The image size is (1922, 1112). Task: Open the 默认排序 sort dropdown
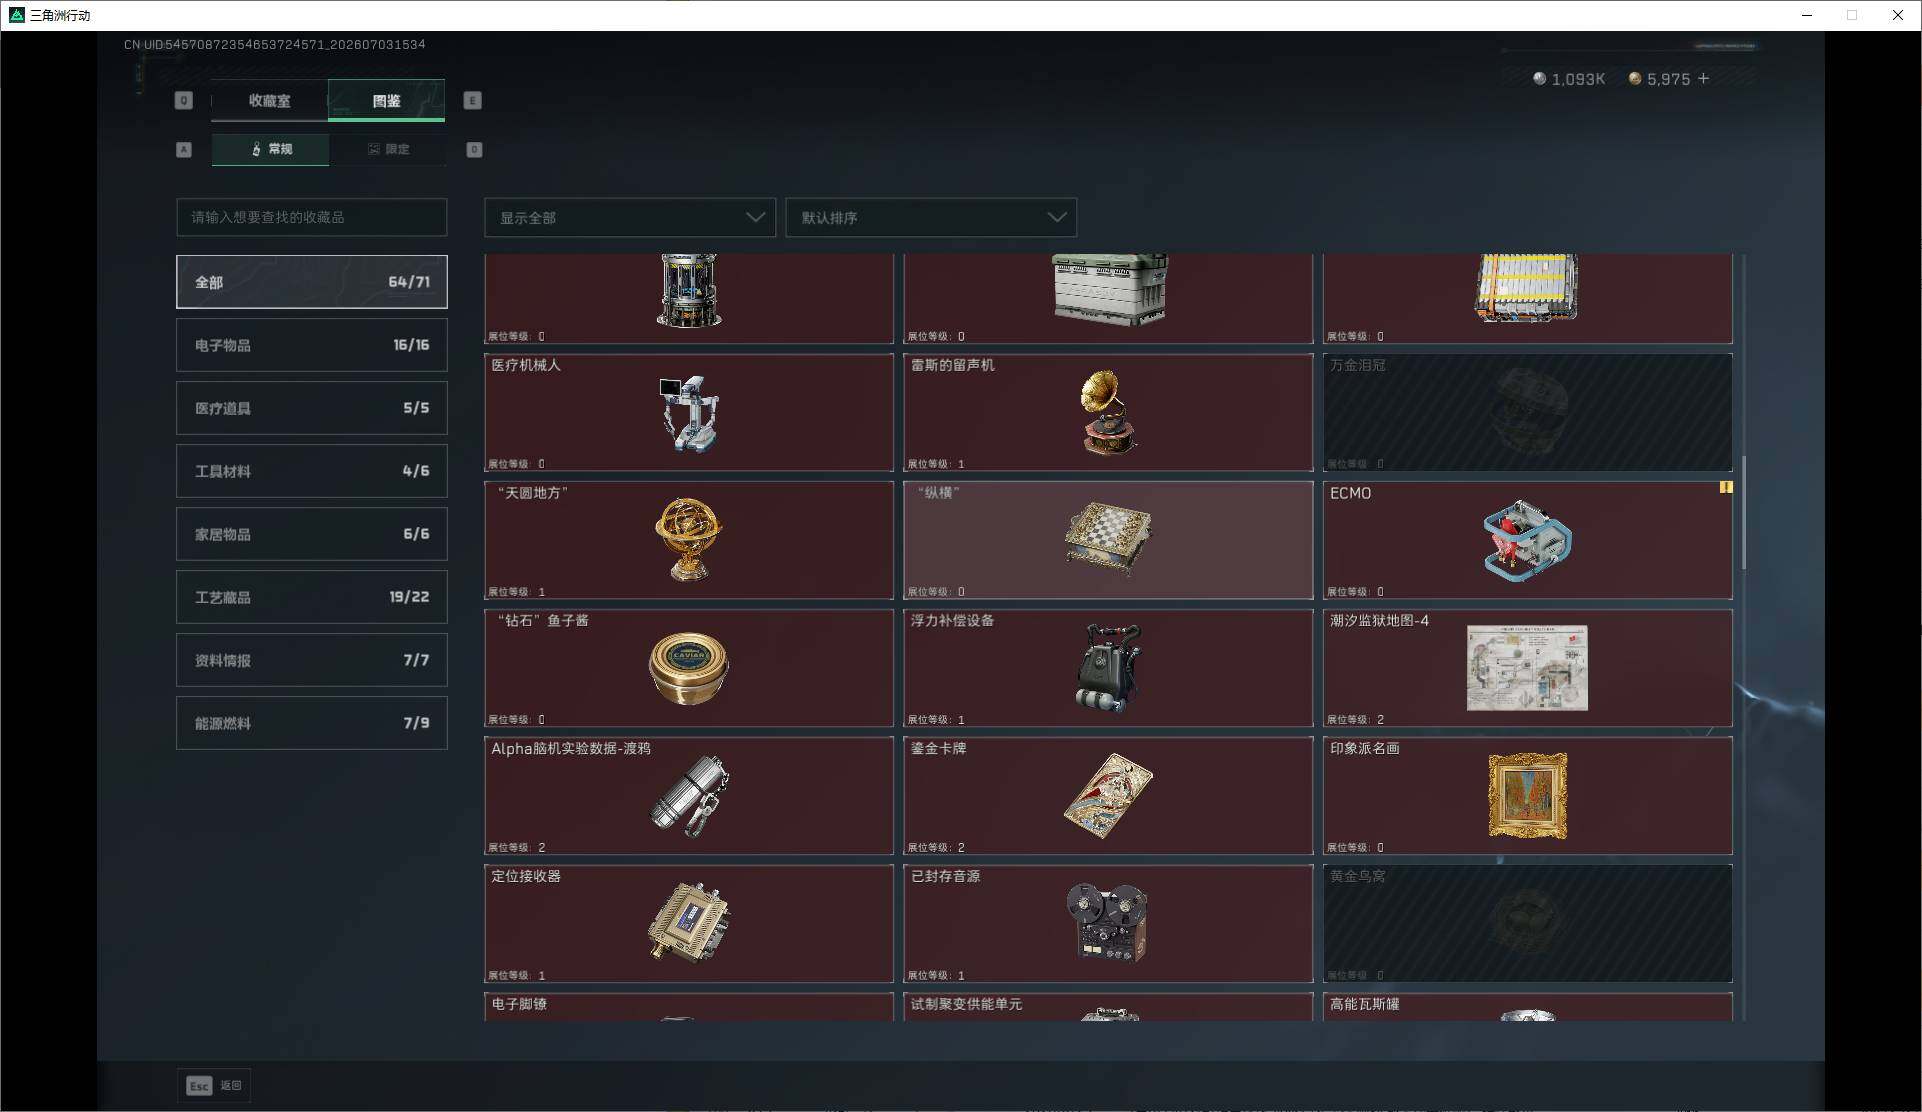(x=931, y=217)
